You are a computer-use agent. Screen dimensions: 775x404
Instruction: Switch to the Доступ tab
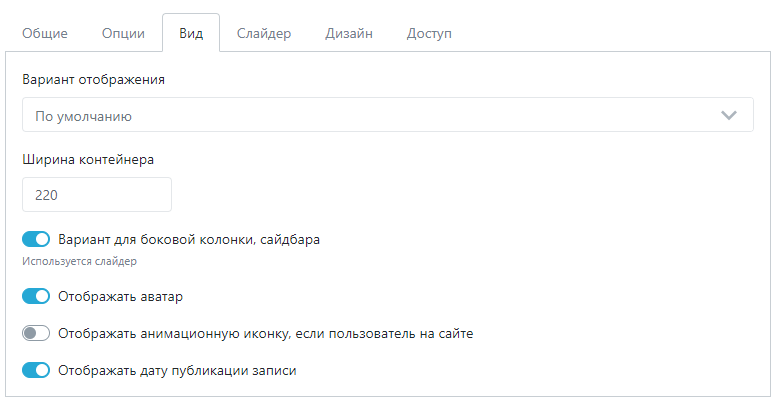pyautogui.click(x=429, y=33)
